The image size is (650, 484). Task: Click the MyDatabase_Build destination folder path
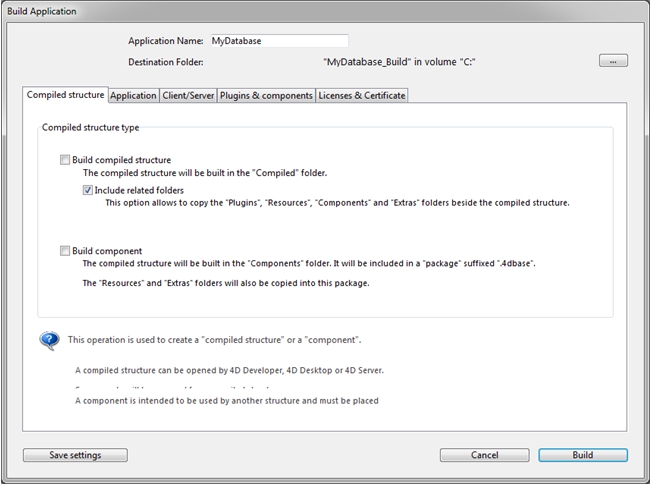coord(399,62)
